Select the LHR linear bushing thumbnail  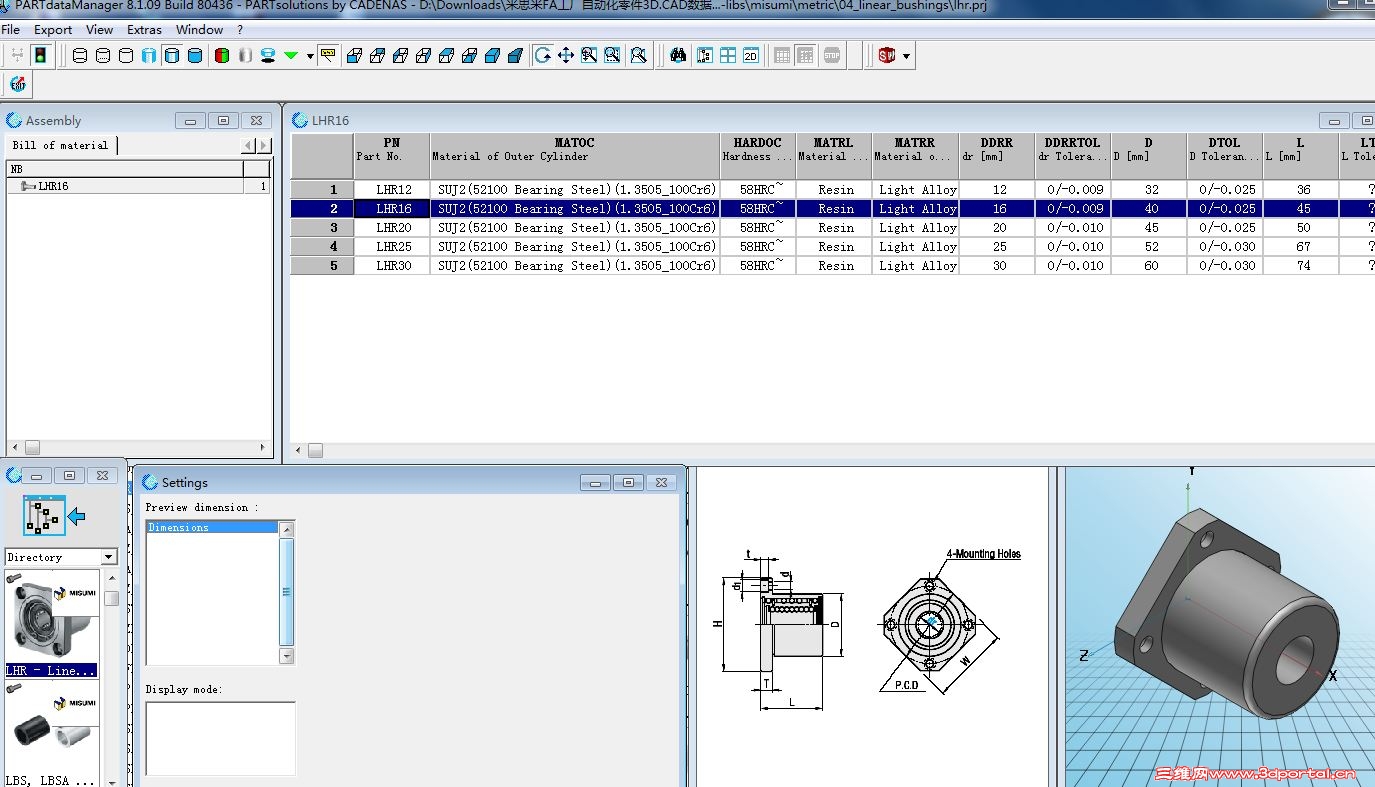click(52, 624)
